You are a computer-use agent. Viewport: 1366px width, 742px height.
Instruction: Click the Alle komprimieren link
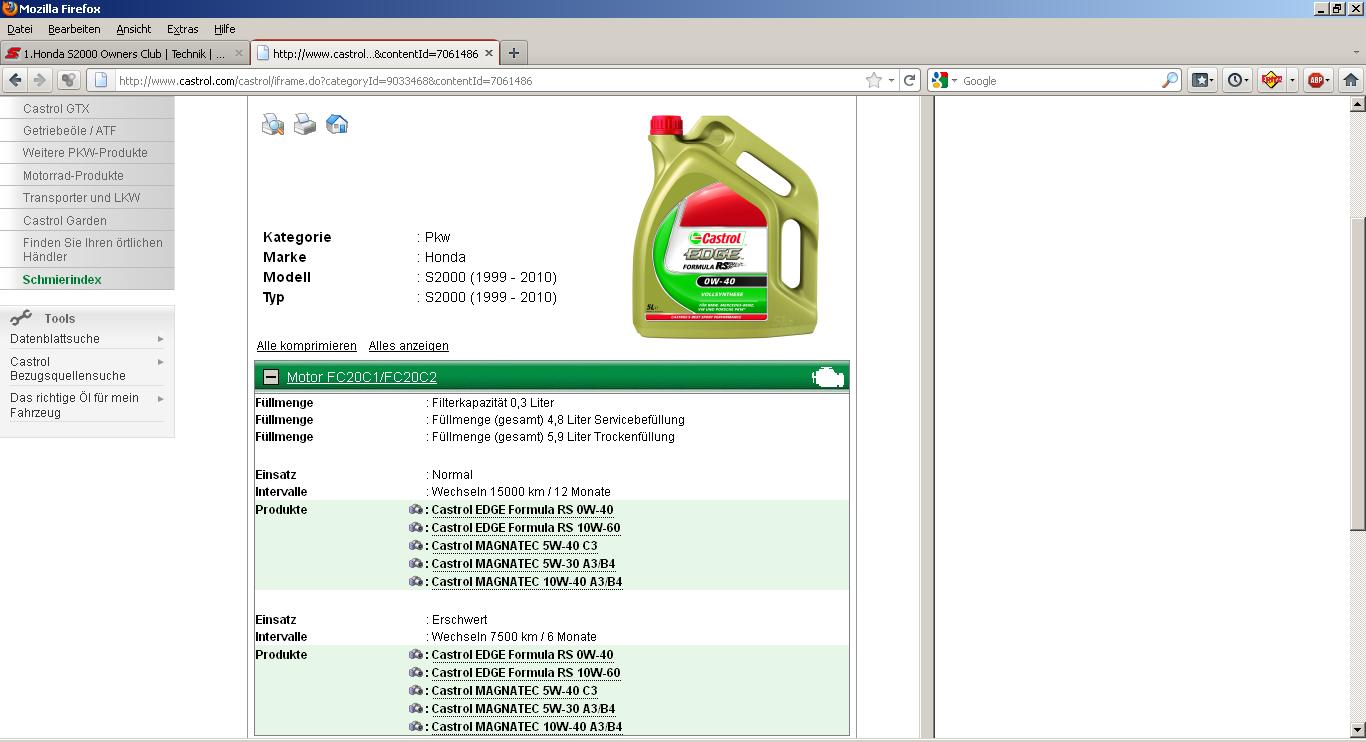(x=306, y=346)
